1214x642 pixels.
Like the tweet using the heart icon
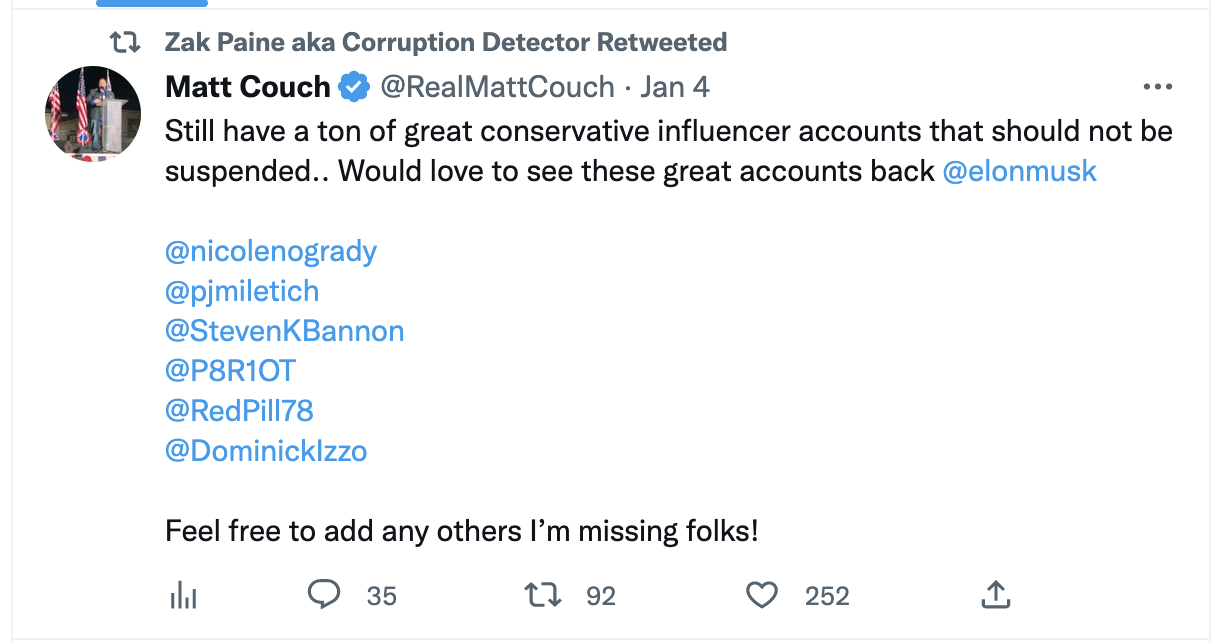point(761,594)
